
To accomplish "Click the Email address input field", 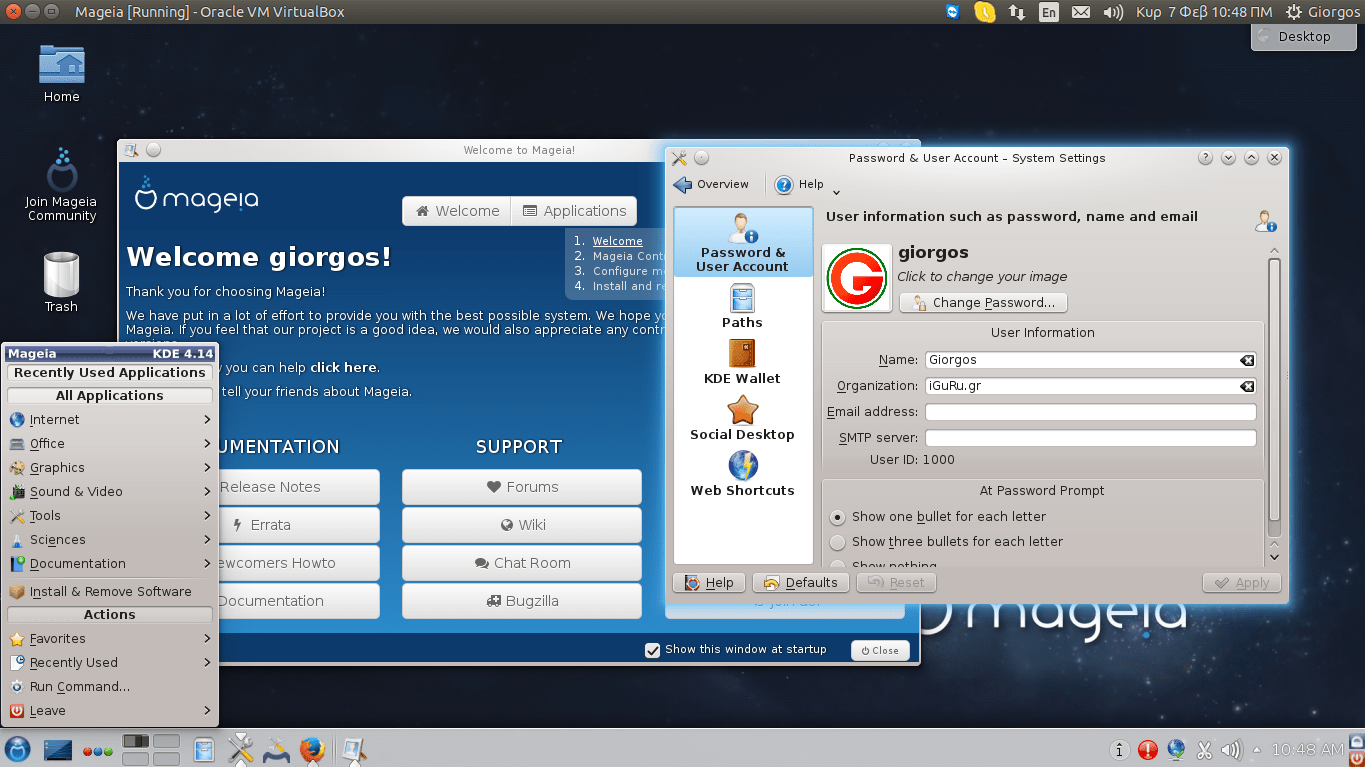I will pos(1089,412).
